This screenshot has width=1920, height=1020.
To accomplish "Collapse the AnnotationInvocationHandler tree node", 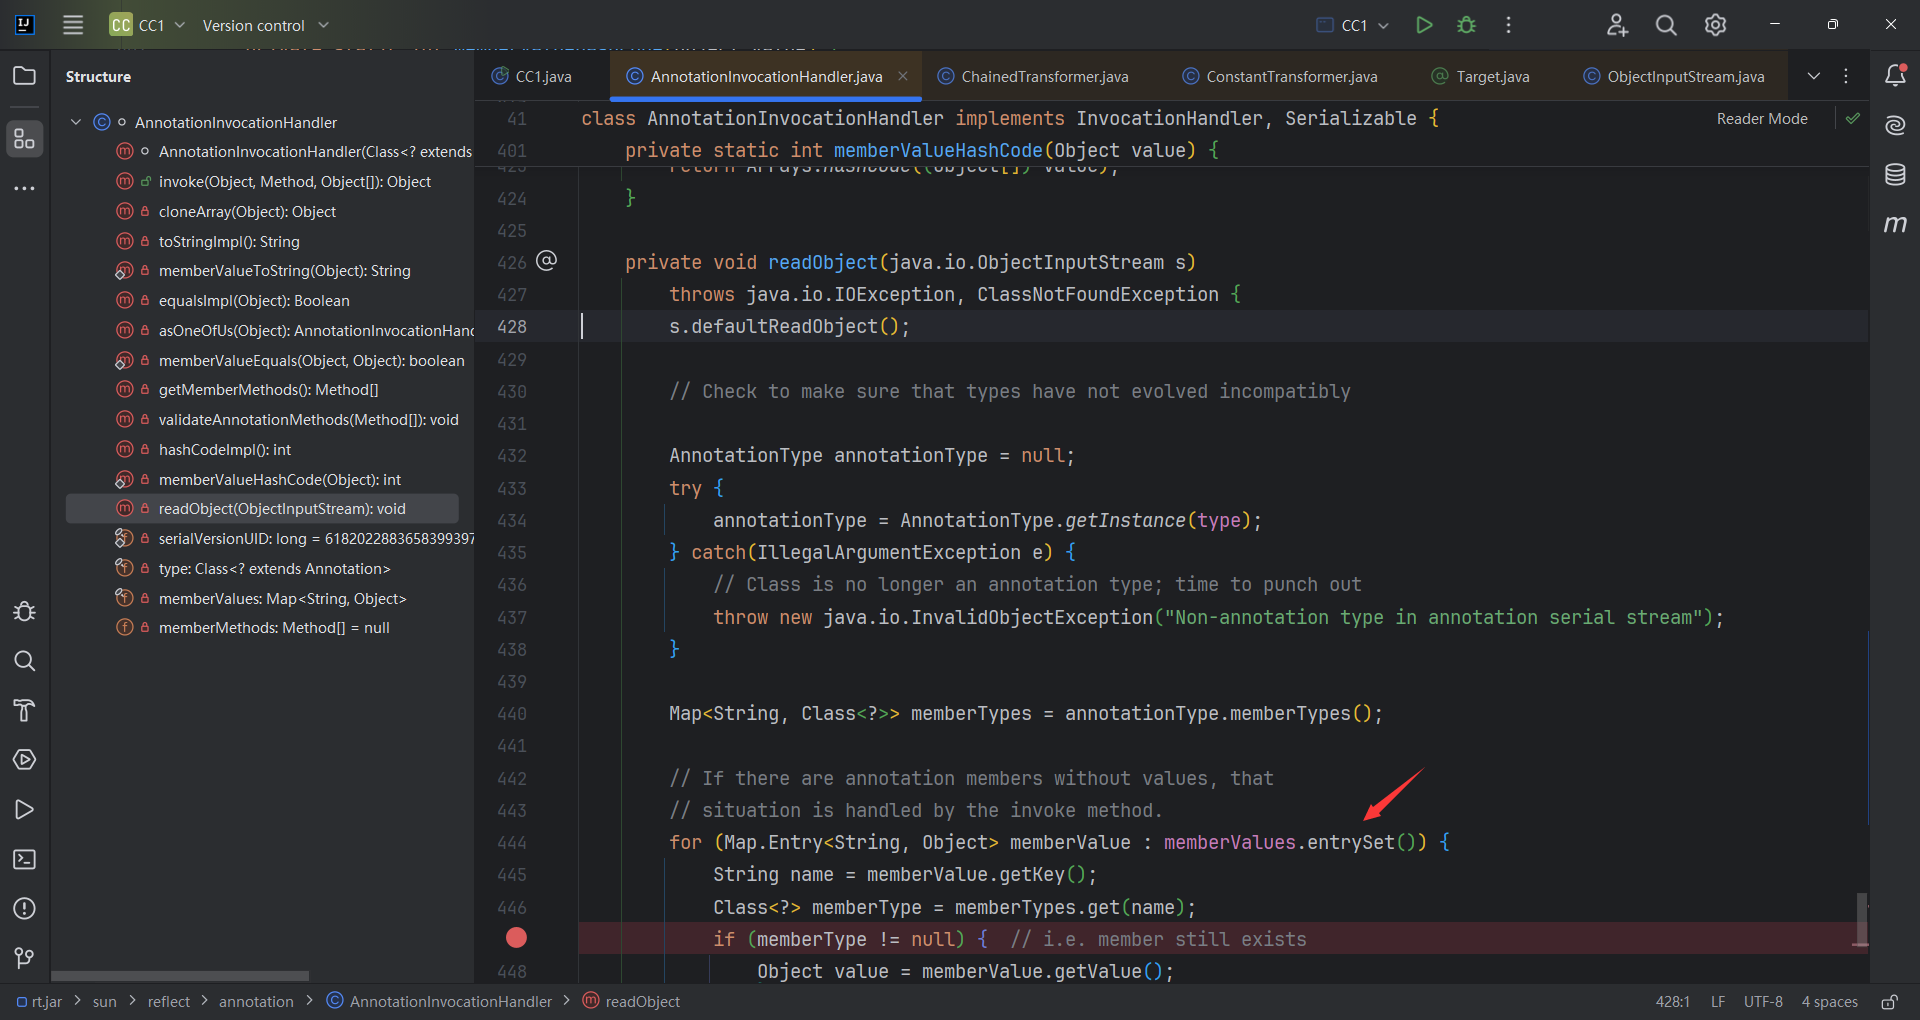I will [x=76, y=122].
